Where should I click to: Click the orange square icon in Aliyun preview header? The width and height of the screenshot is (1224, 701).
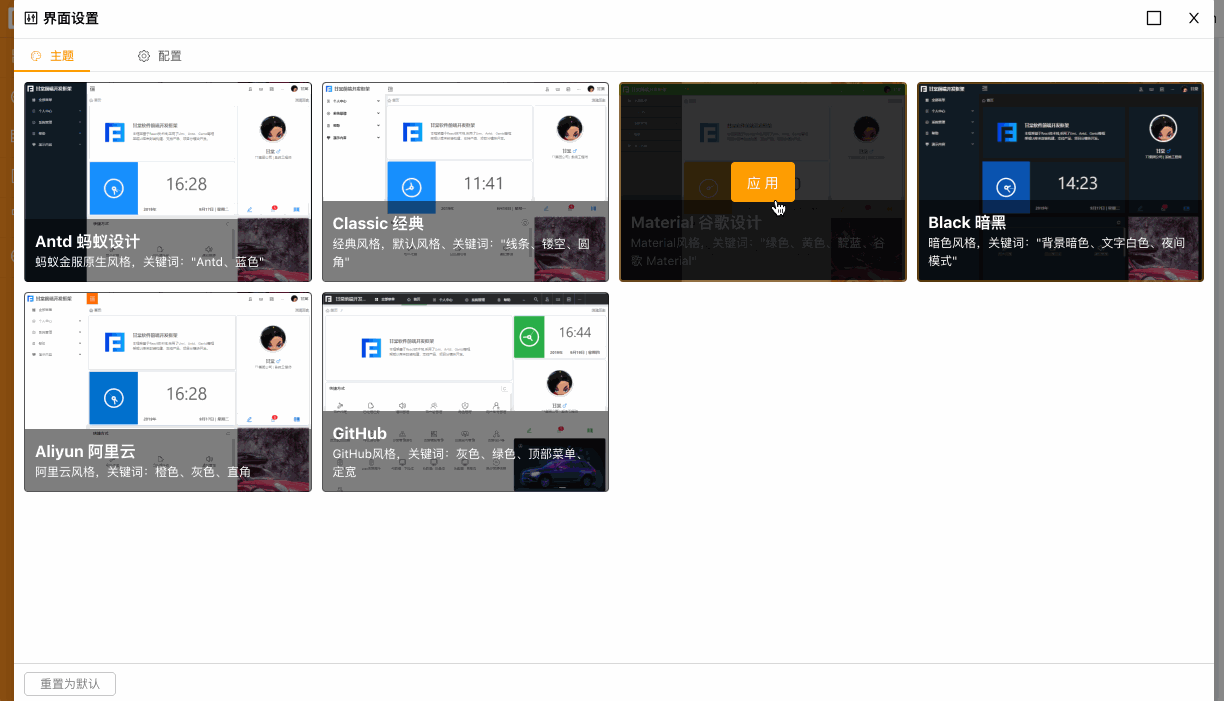pyautogui.click(x=92, y=298)
